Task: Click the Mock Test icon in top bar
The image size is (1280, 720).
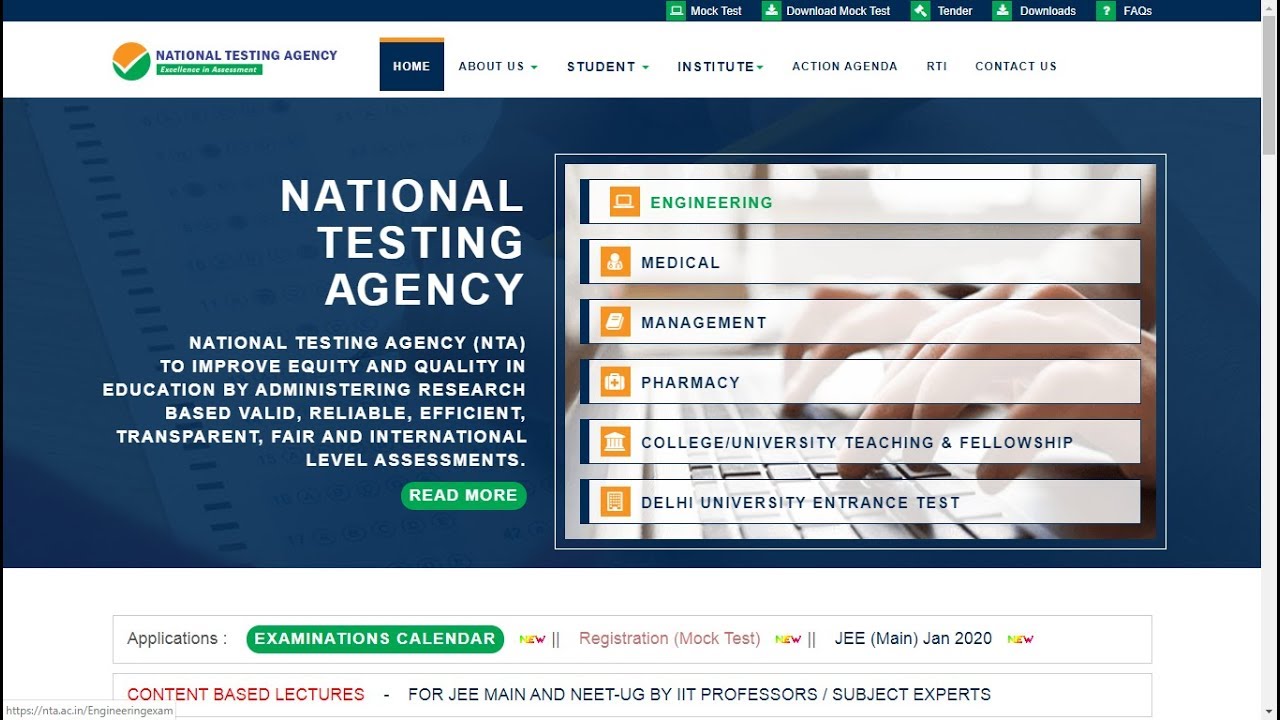Action: (676, 11)
